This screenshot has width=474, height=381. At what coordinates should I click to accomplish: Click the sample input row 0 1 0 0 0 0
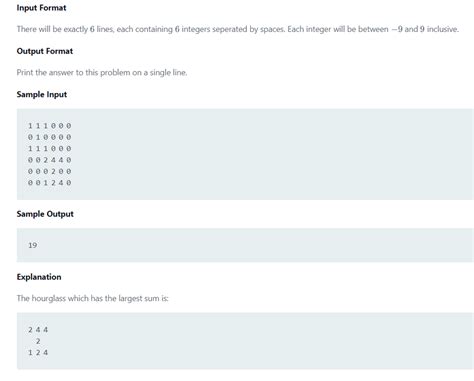click(x=49, y=137)
